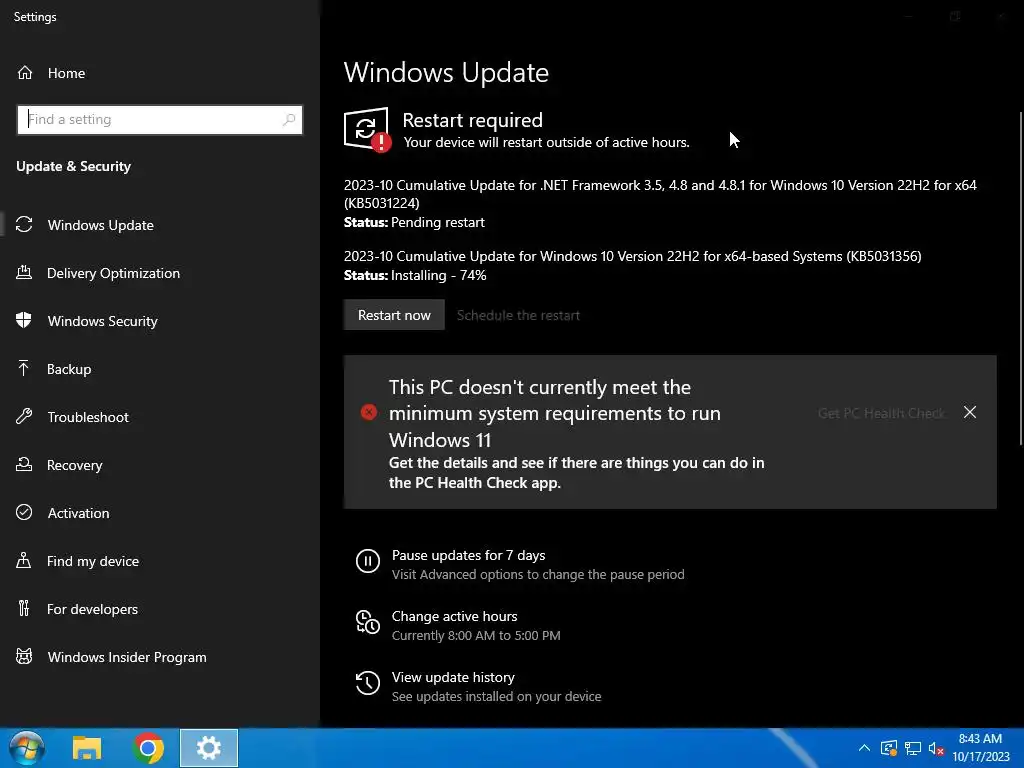Screen dimensions: 1024x768
Task: Click the Troubleshoot wrench icon
Action: pyautogui.click(x=24, y=417)
